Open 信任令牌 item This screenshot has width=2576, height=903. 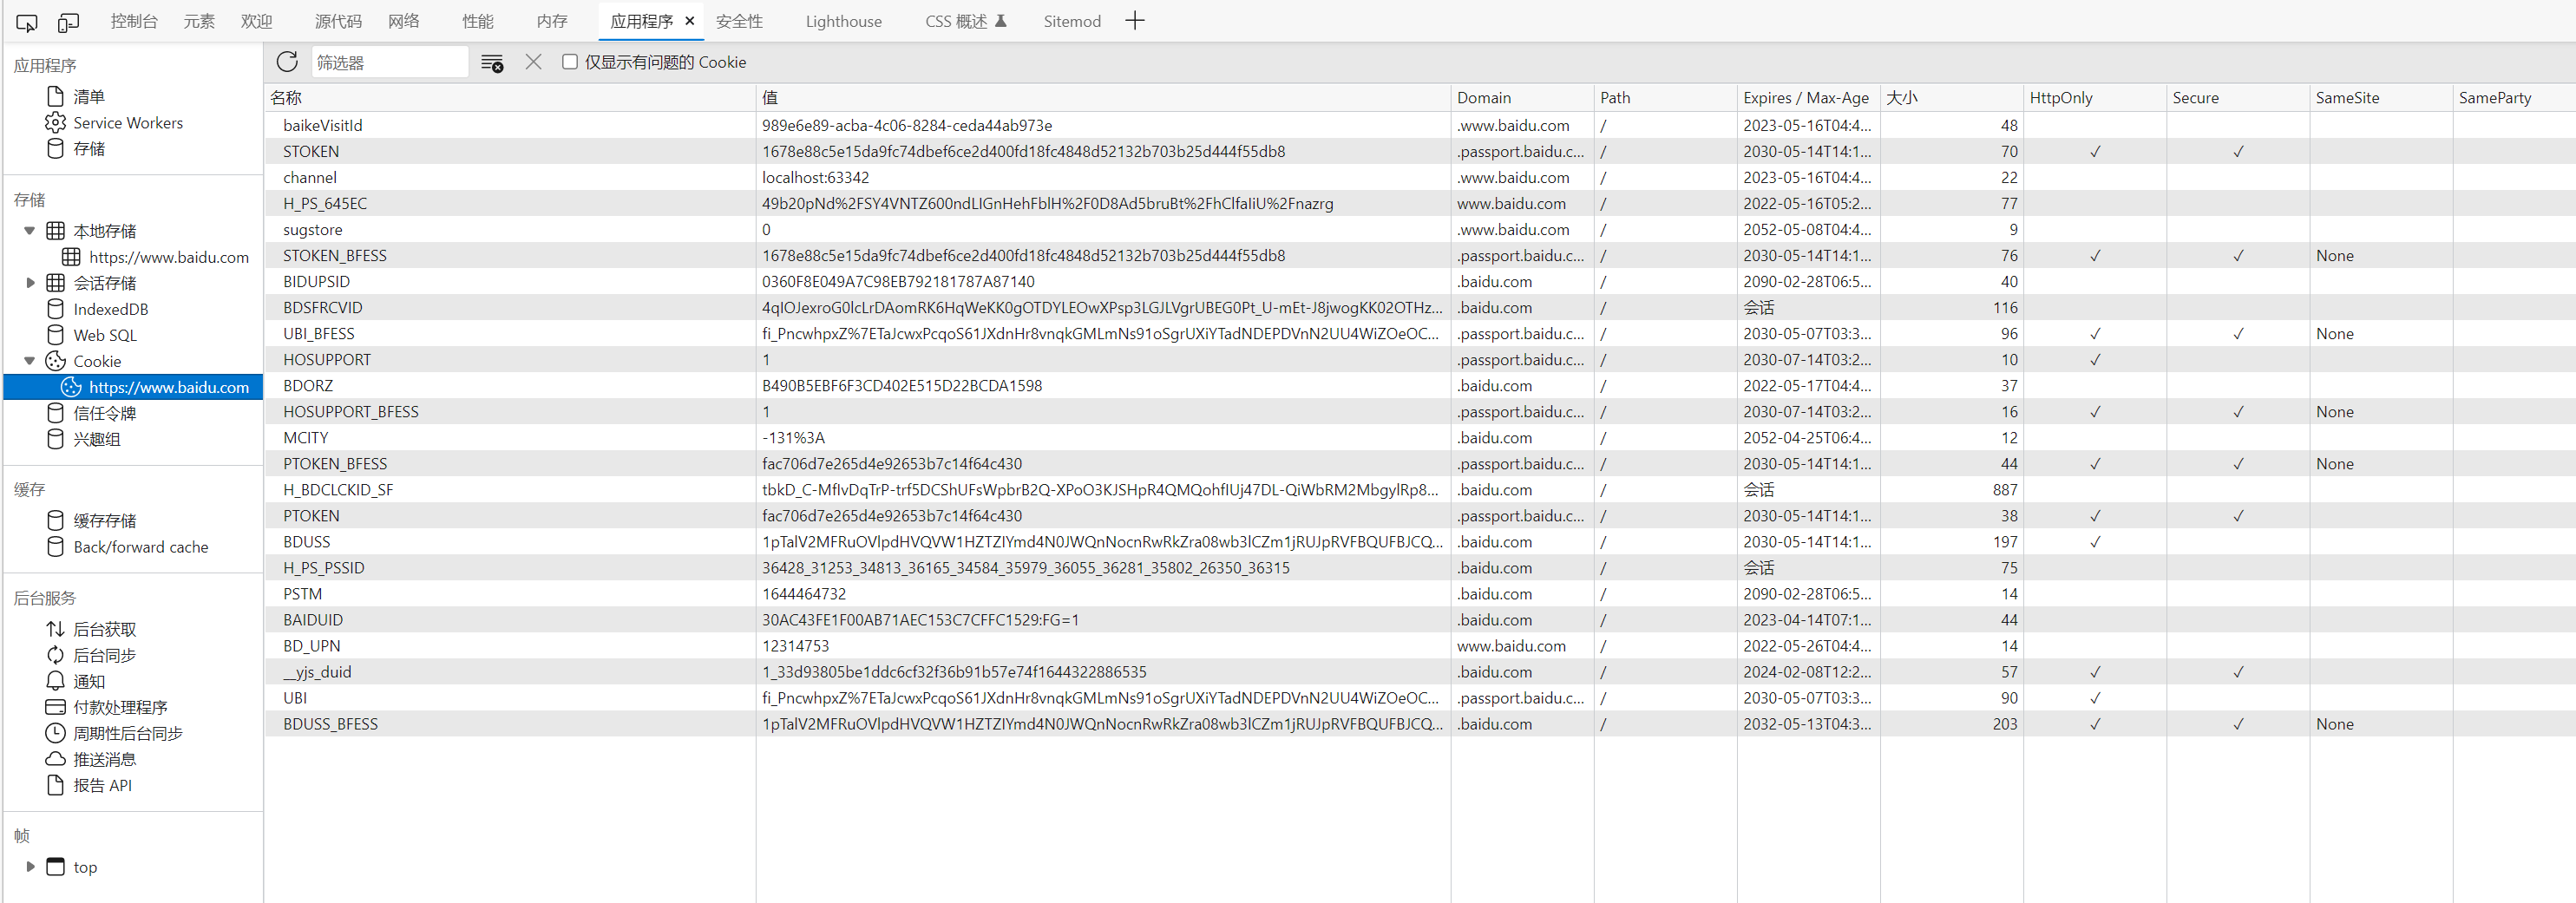point(105,412)
